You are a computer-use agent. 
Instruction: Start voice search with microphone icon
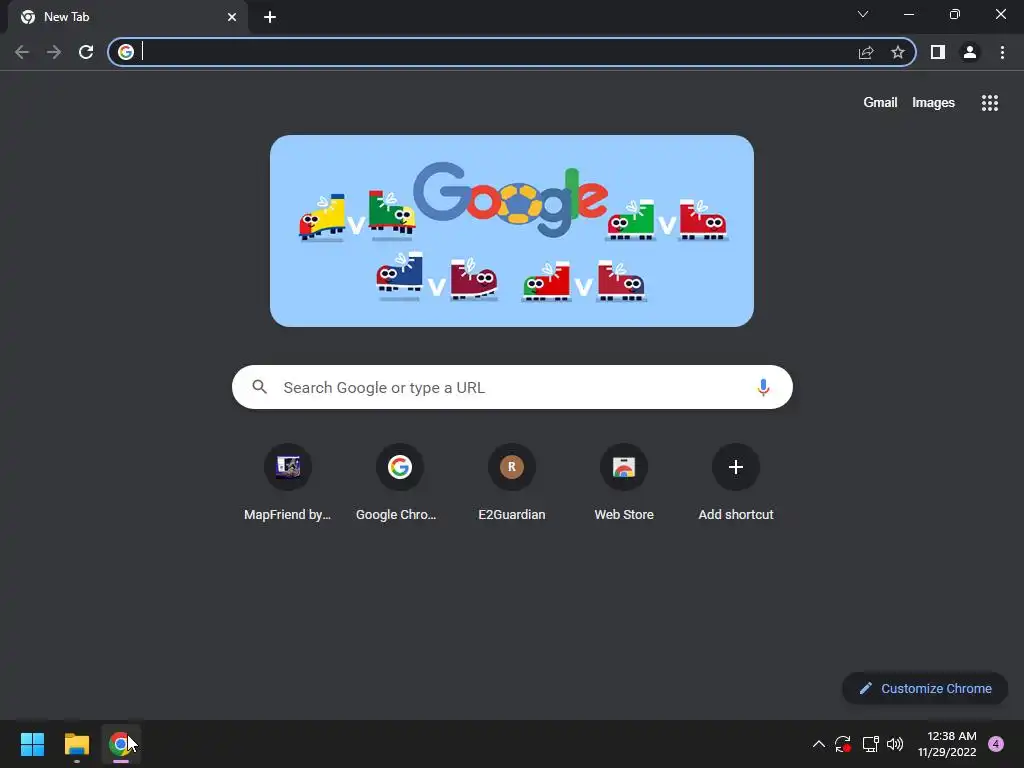[x=763, y=387]
